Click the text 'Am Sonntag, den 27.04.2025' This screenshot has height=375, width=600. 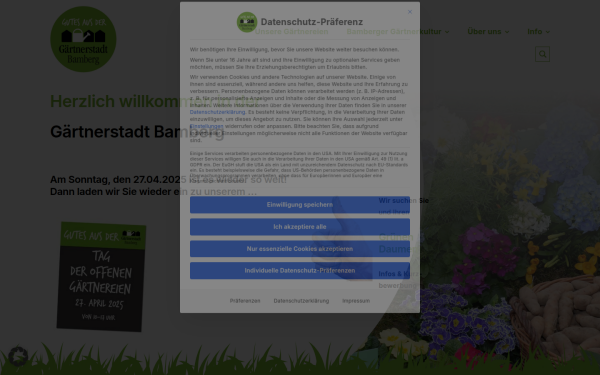118,179
